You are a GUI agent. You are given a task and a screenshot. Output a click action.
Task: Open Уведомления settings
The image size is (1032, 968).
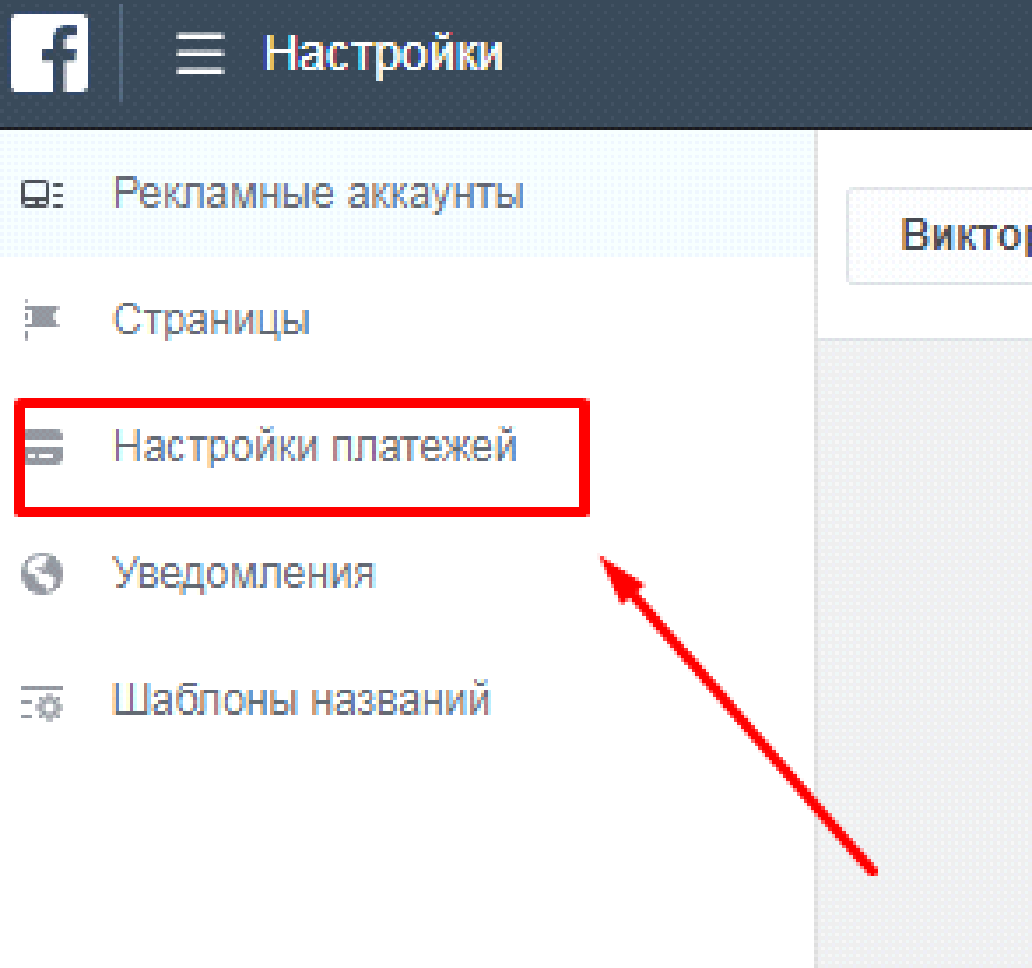click(x=243, y=574)
